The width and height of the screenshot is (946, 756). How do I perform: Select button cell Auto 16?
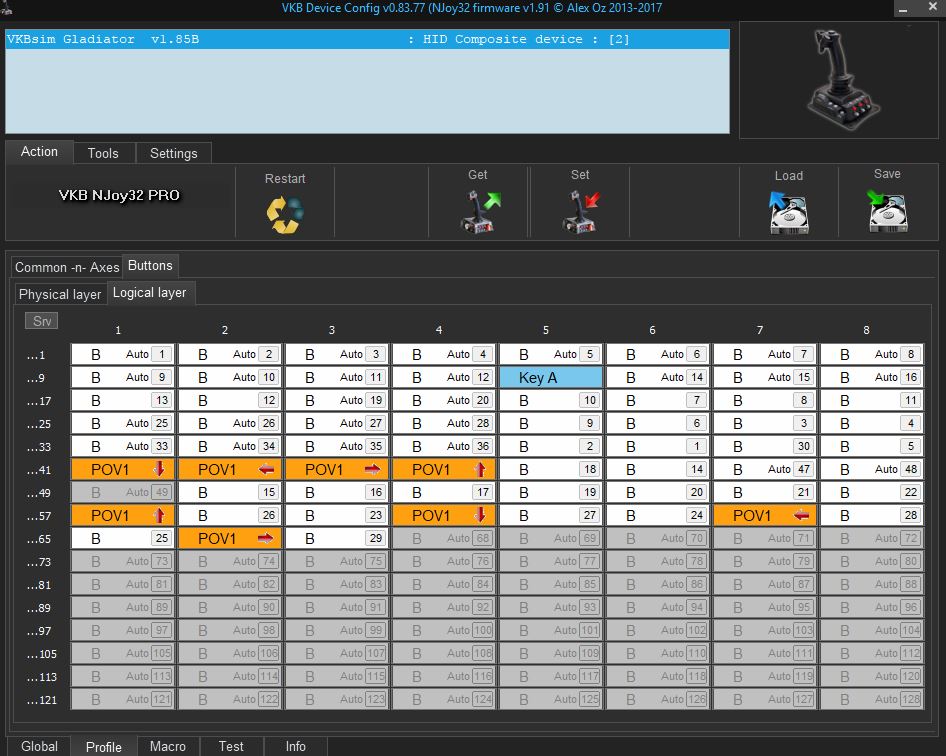pyautogui.click(x=872, y=378)
